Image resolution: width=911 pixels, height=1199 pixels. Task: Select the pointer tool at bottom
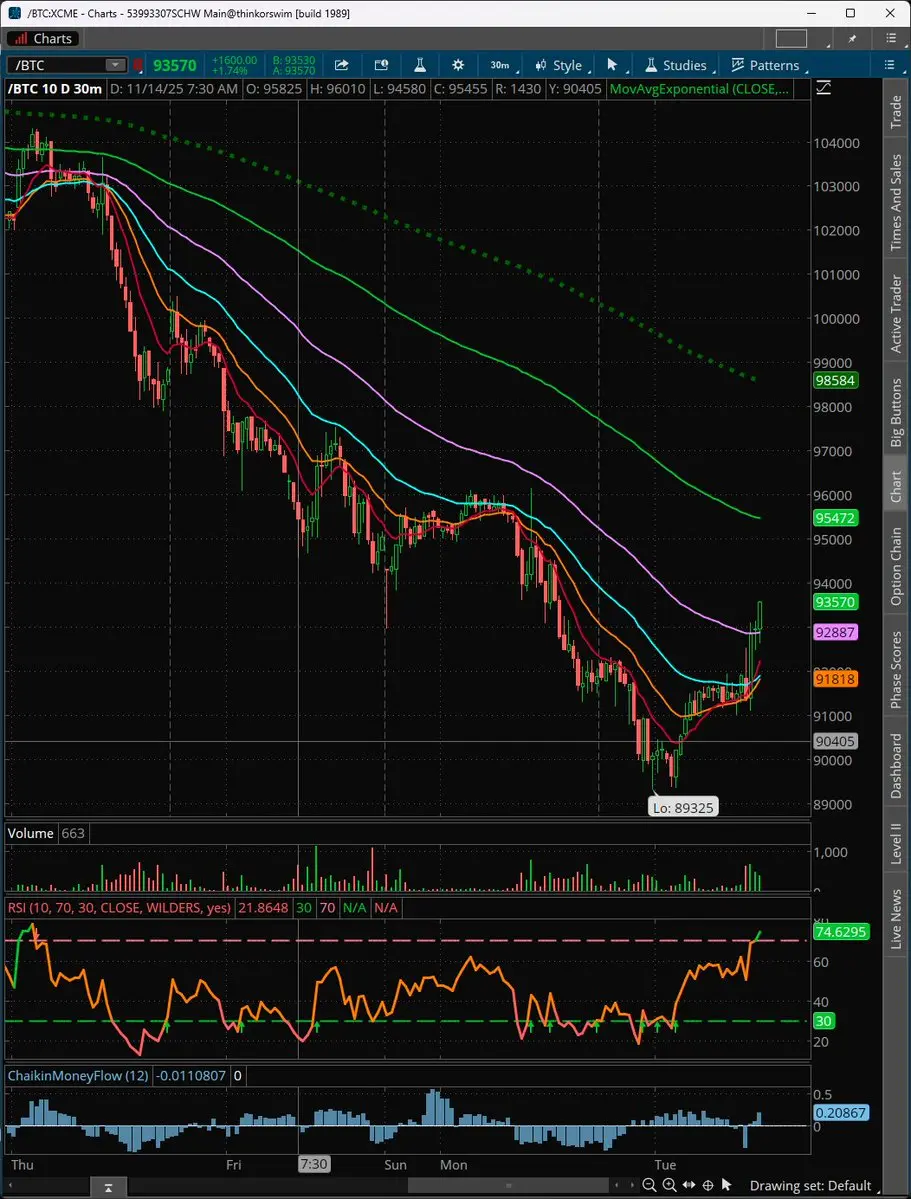(727, 1185)
